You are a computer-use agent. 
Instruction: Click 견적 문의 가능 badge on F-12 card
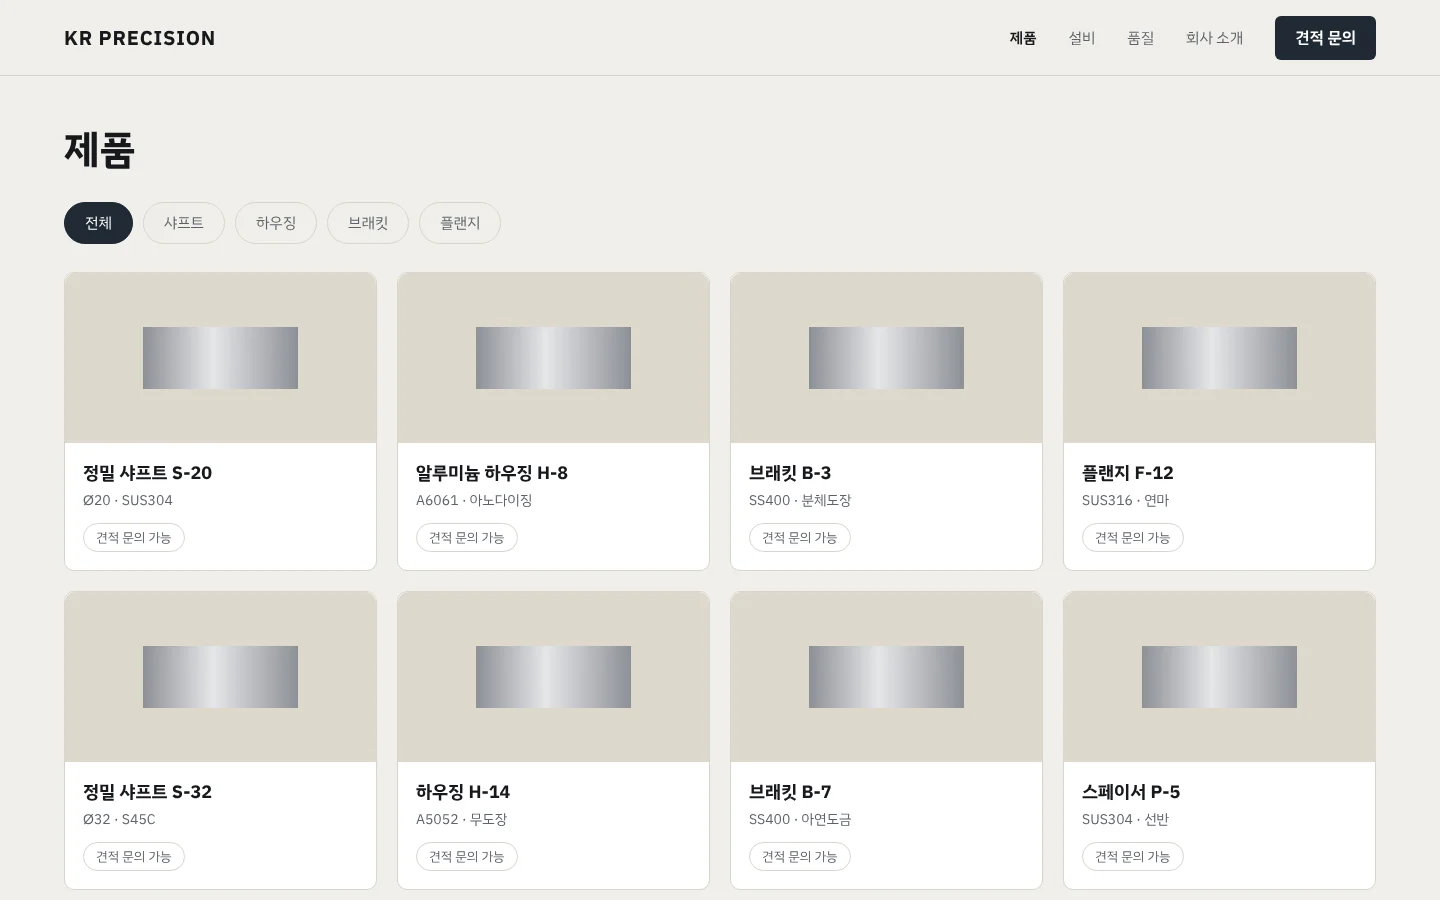[1133, 538]
